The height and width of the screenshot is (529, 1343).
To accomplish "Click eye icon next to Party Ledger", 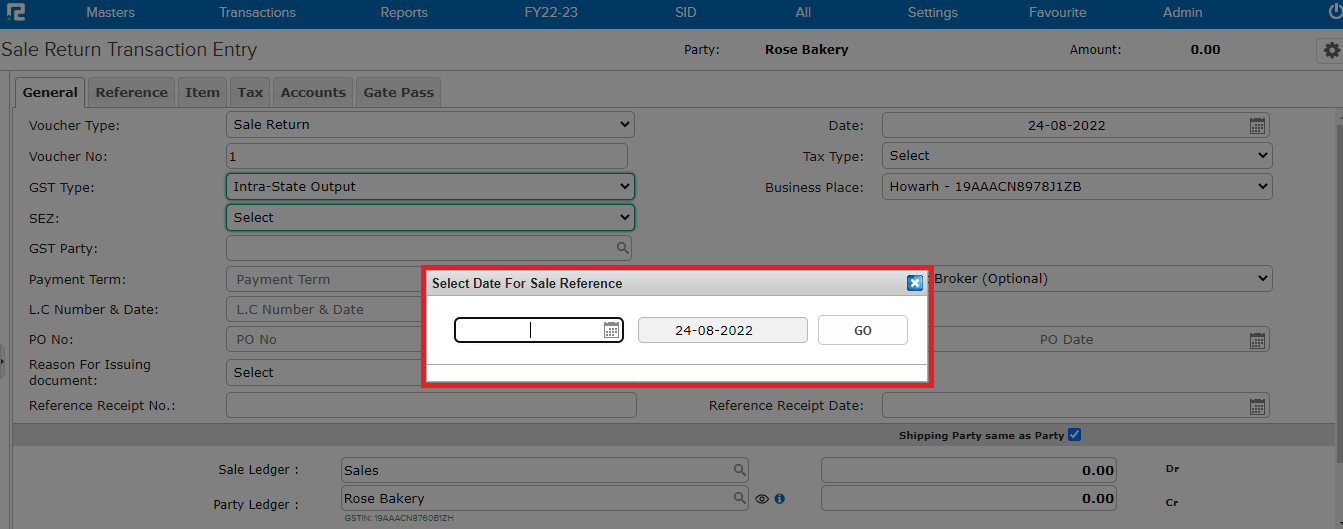I will coord(762,498).
